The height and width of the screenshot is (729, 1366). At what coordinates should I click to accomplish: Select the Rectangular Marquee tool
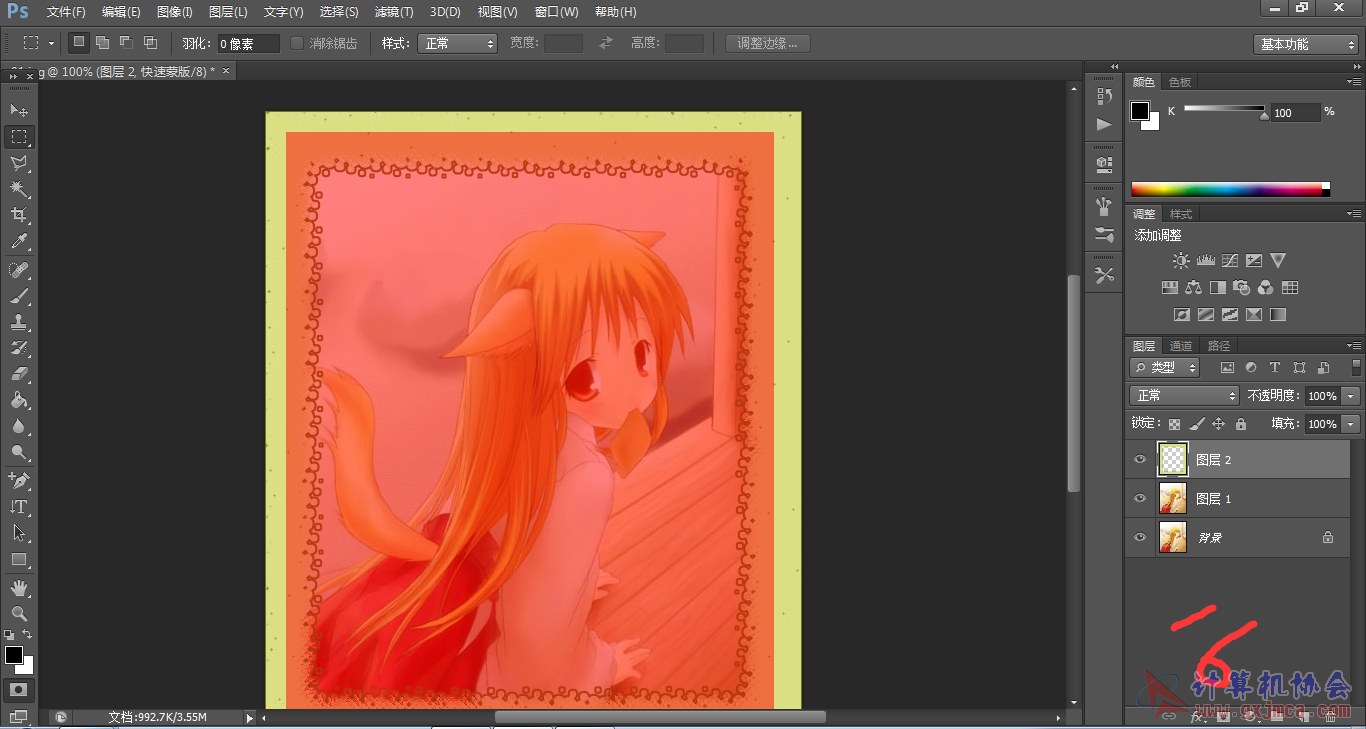[19, 136]
